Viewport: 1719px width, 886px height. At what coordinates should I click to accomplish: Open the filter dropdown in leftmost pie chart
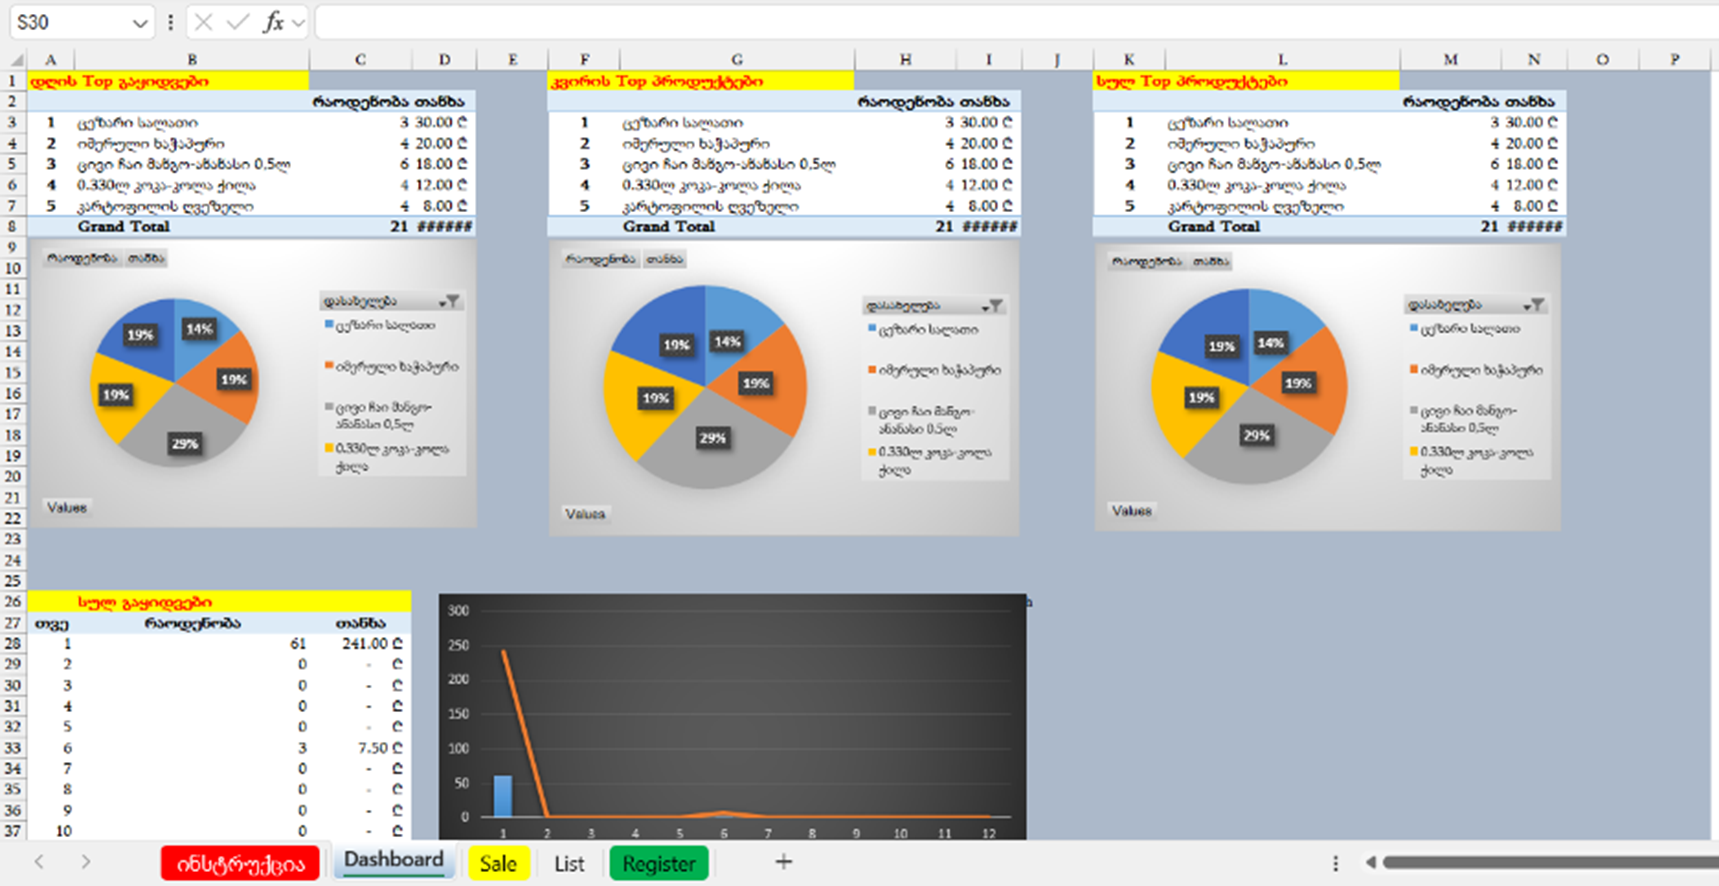(450, 301)
